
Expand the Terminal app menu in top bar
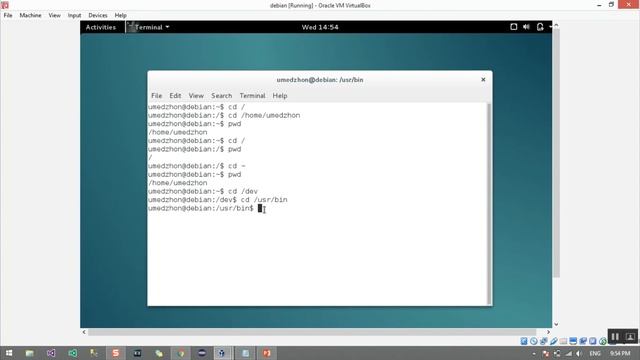pyautogui.click(x=149, y=27)
